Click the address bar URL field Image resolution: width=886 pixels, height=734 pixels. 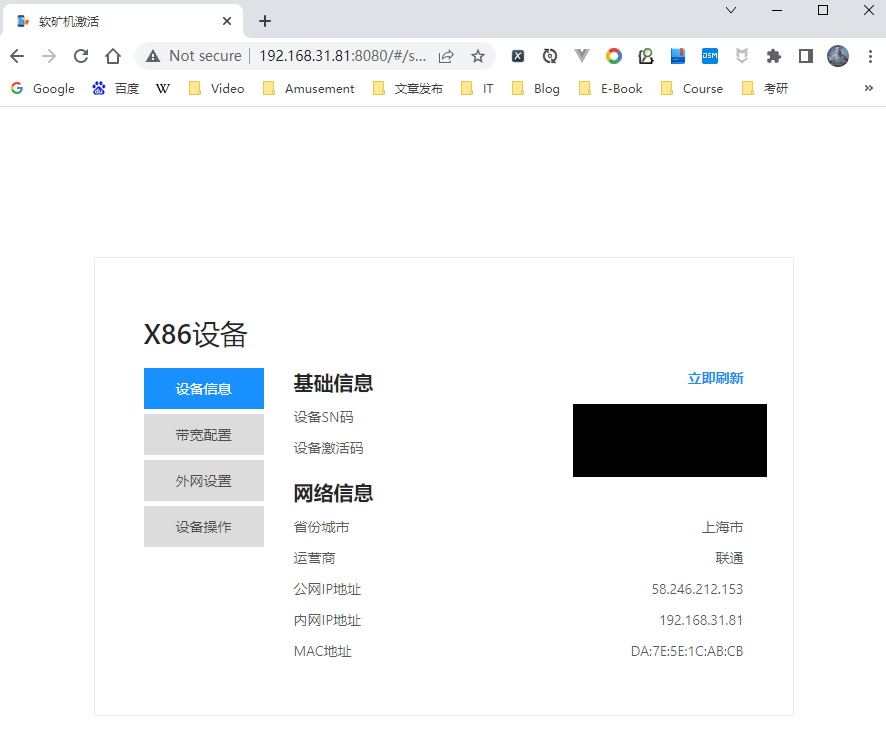click(x=342, y=56)
